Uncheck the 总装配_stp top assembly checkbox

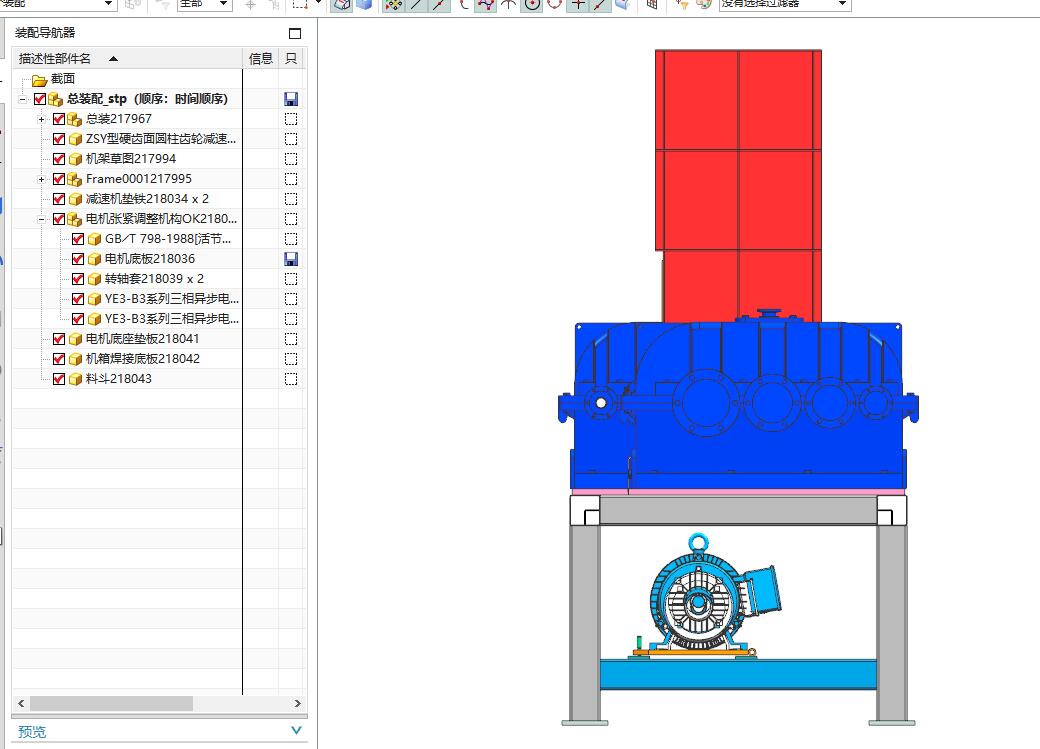(x=40, y=99)
